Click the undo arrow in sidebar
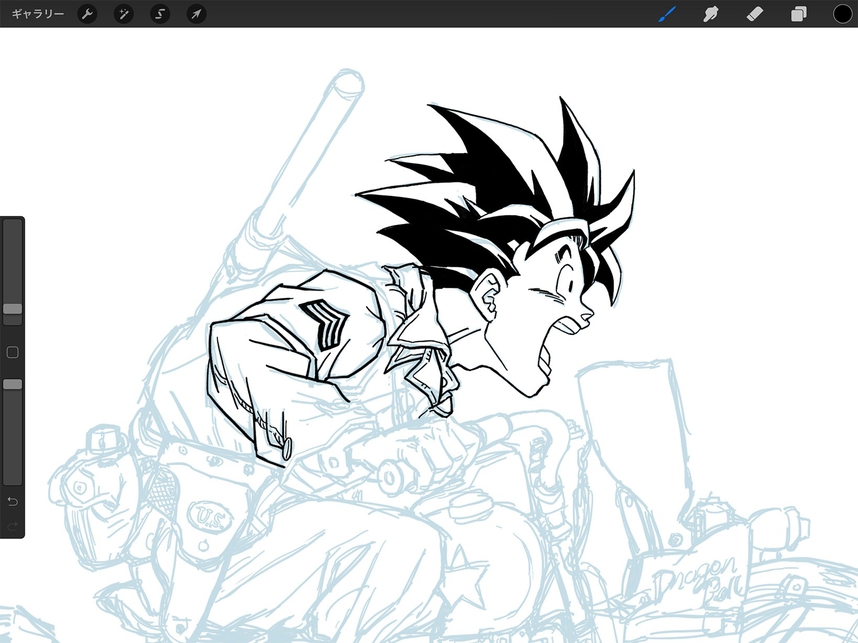Image resolution: width=858 pixels, height=643 pixels. click(13, 500)
